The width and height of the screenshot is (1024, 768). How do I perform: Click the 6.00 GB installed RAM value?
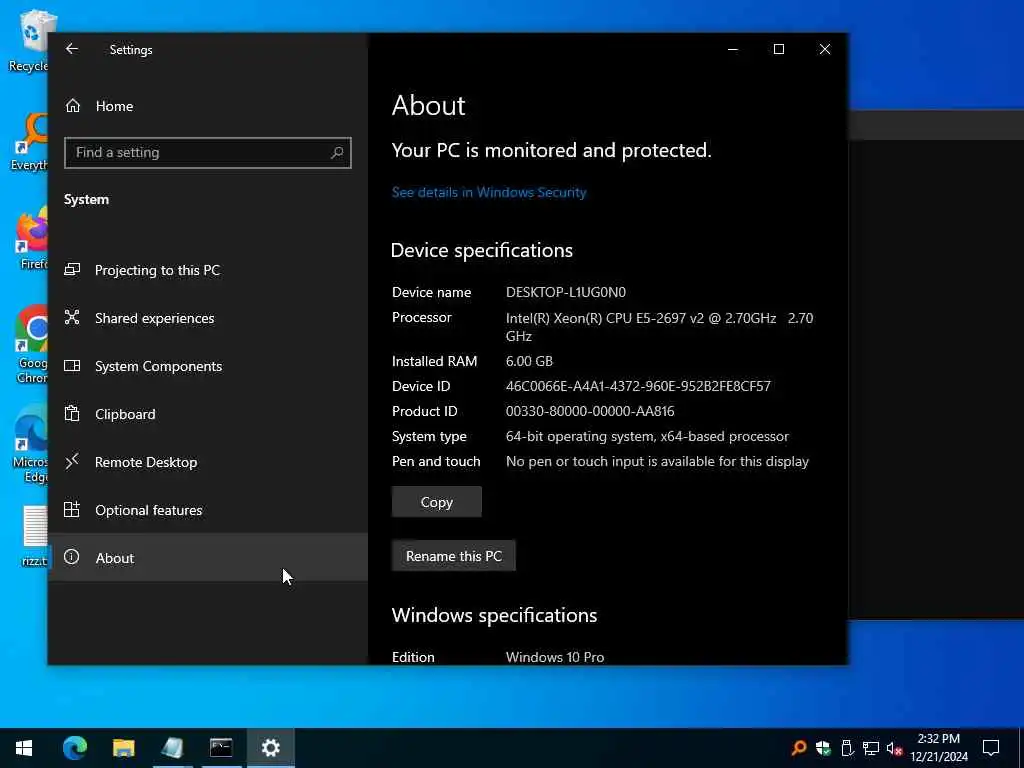(x=529, y=361)
